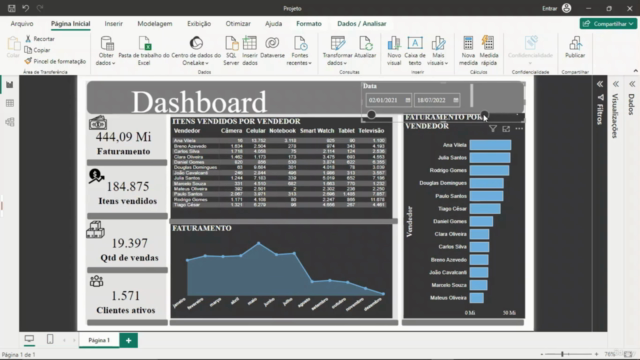Click the Faturamento card 444,09 Mi

127,138
